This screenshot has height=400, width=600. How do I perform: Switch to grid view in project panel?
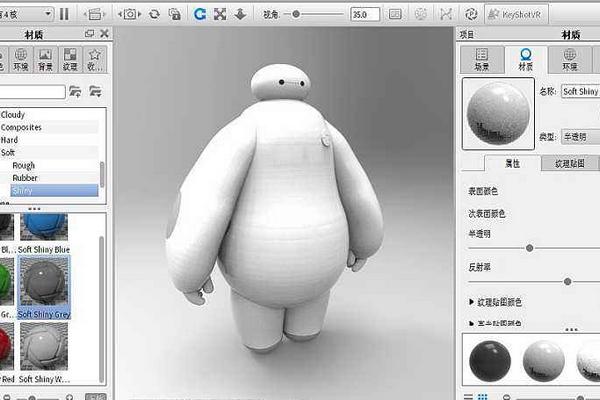coord(483,397)
